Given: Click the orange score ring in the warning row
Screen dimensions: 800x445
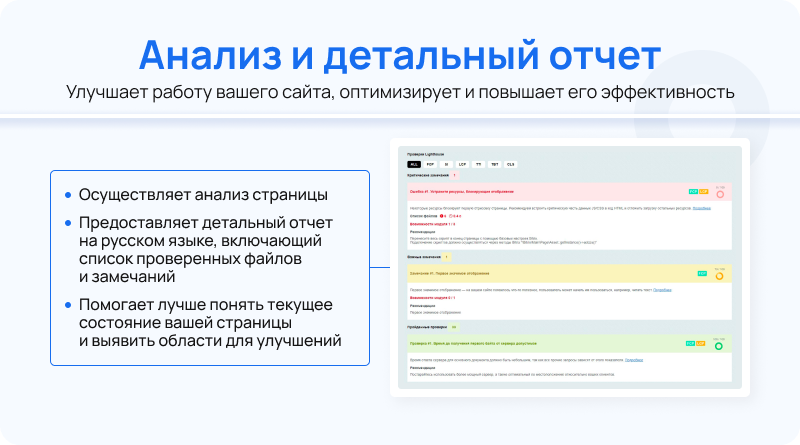Looking at the screenshot, I should 719,276.
